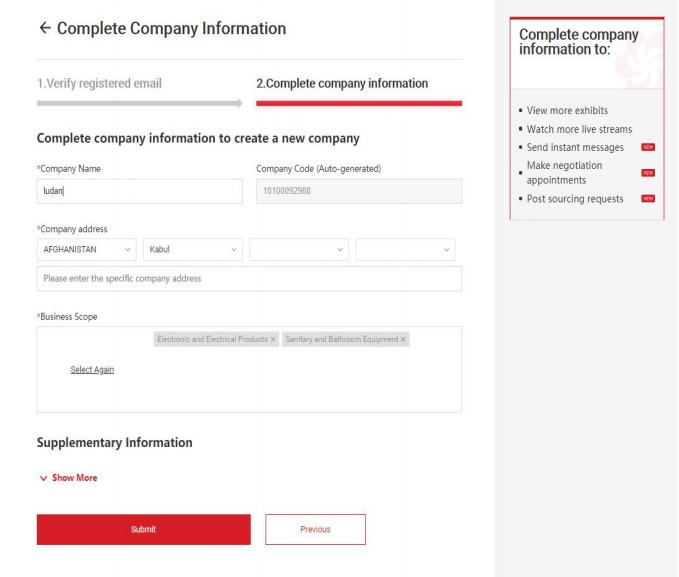679x577 pixels.
Task: Select step 2 Complete company information
Action: click(x=342, y=83)
